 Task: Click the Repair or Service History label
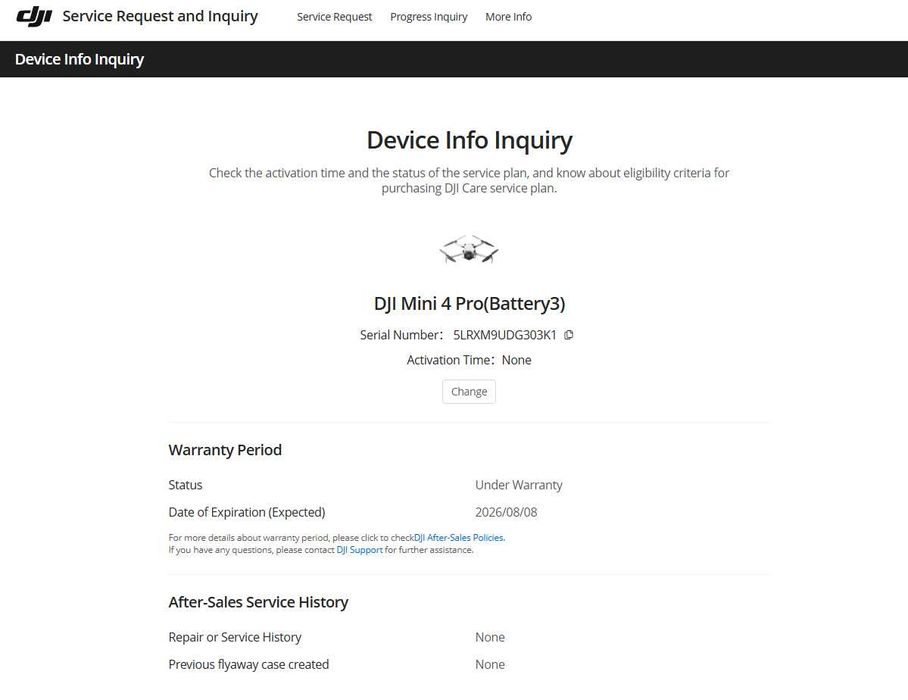(x=235, y=637)
